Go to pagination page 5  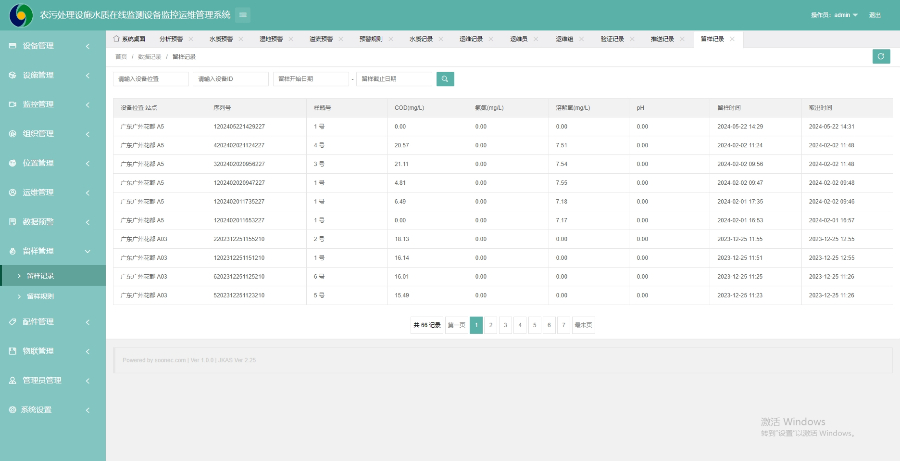[534, 325]
